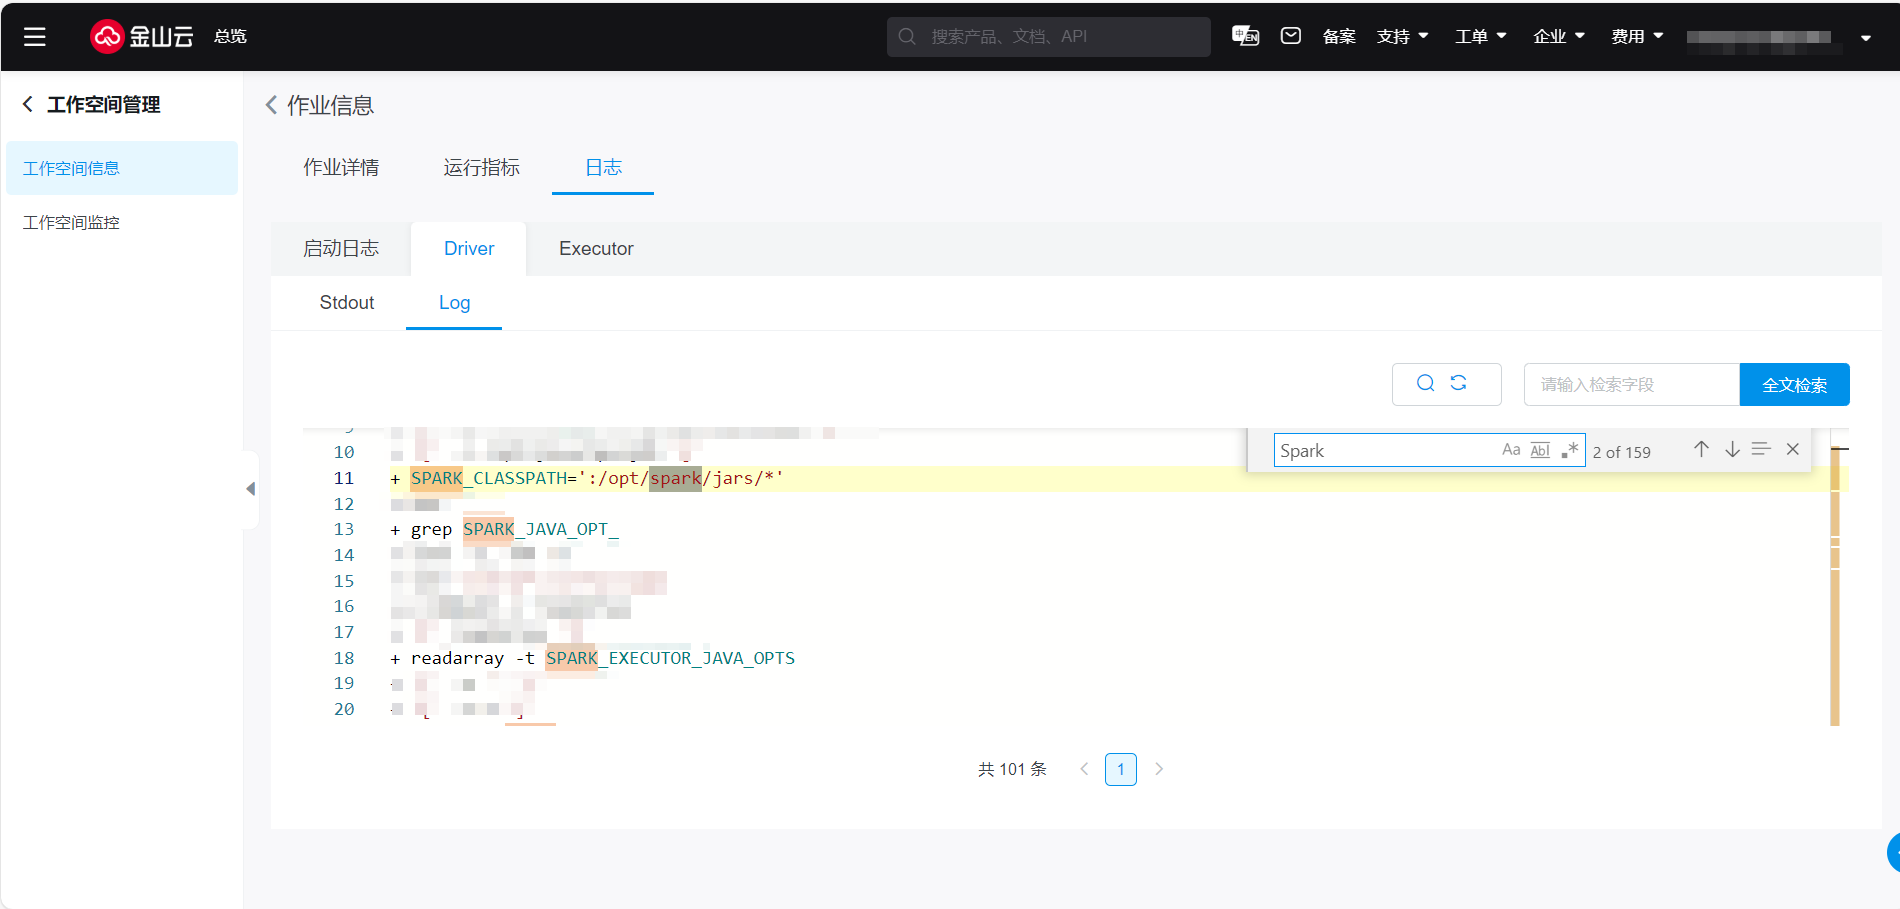Click SPARK_EXECUTOR_JAVA_OPTS on line 18
The width and height of the screenshot is (1900, 909).
(x=670, y=658)
